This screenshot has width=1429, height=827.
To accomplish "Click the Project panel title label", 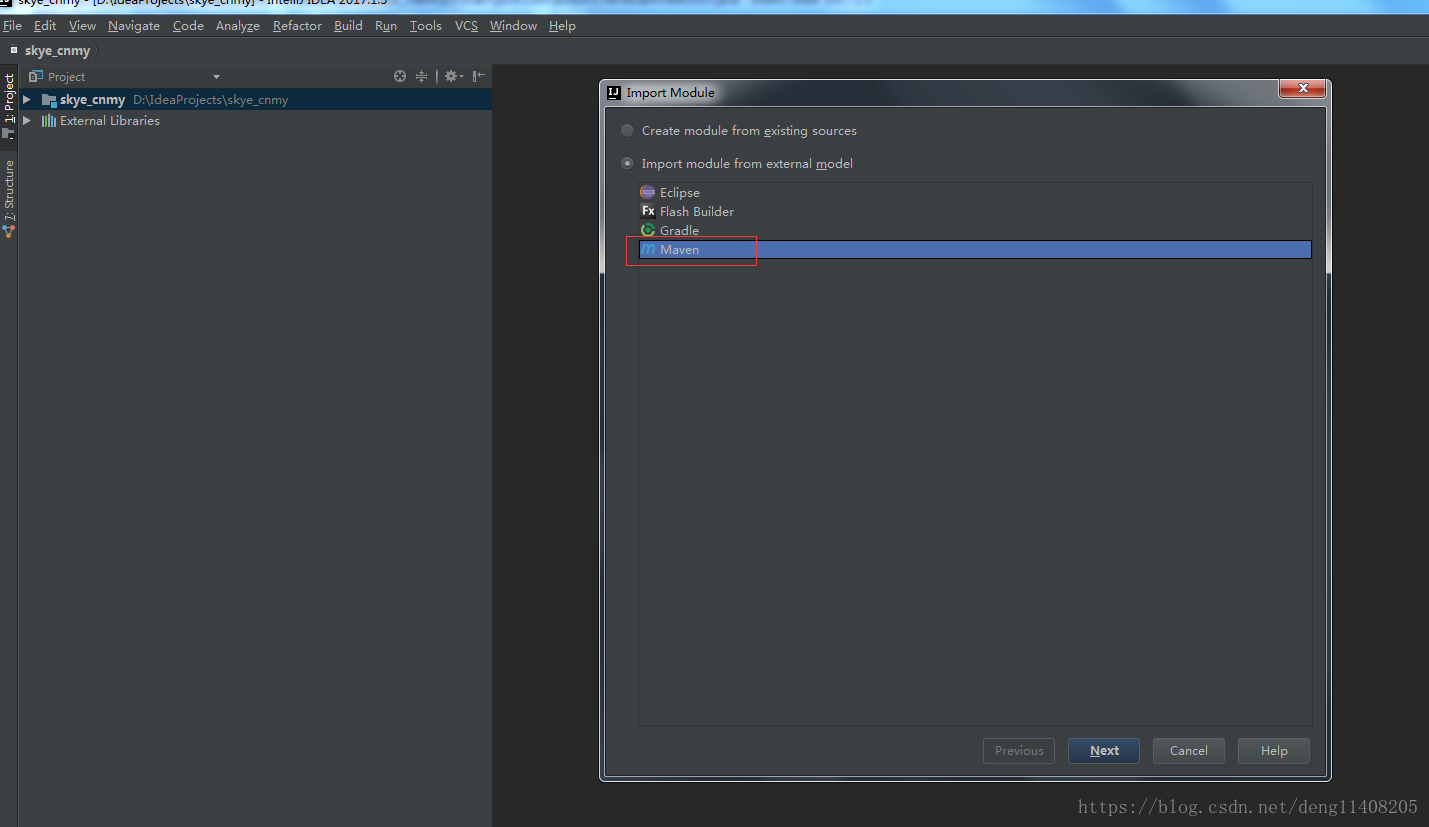I will click(67, 77).
